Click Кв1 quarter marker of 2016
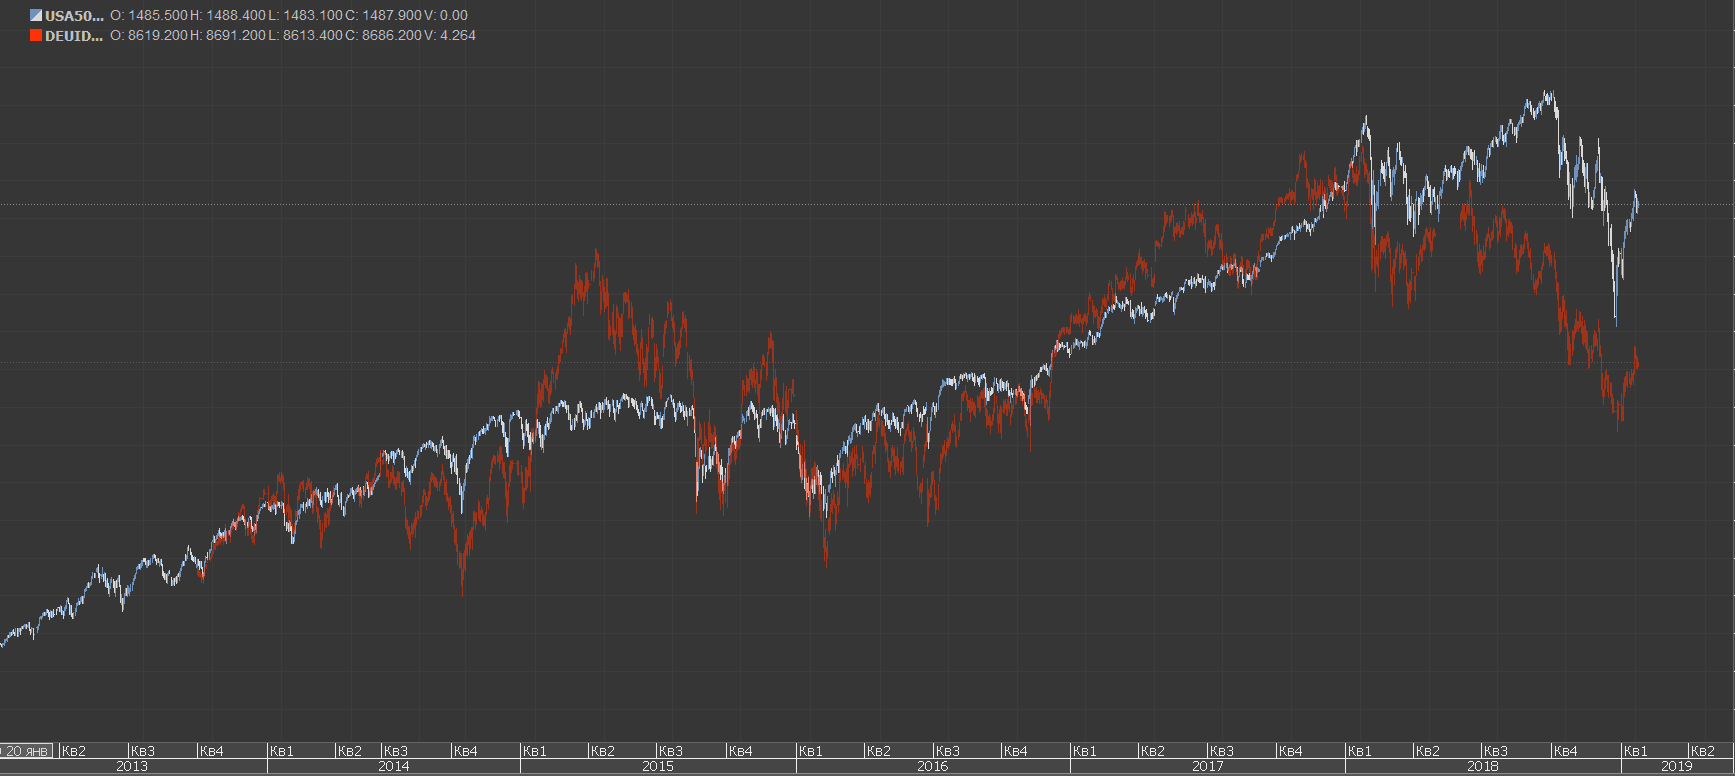The height and width of the screenshot is (776, 1735). click(x=810, y=751)
